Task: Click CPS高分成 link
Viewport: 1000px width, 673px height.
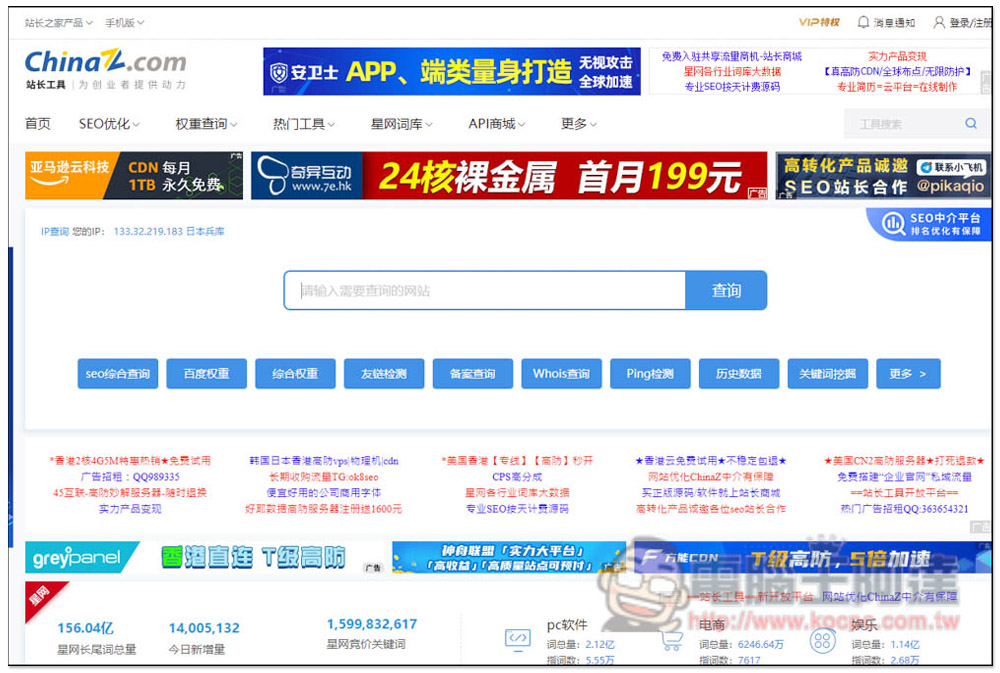Action: coord(517,477)
